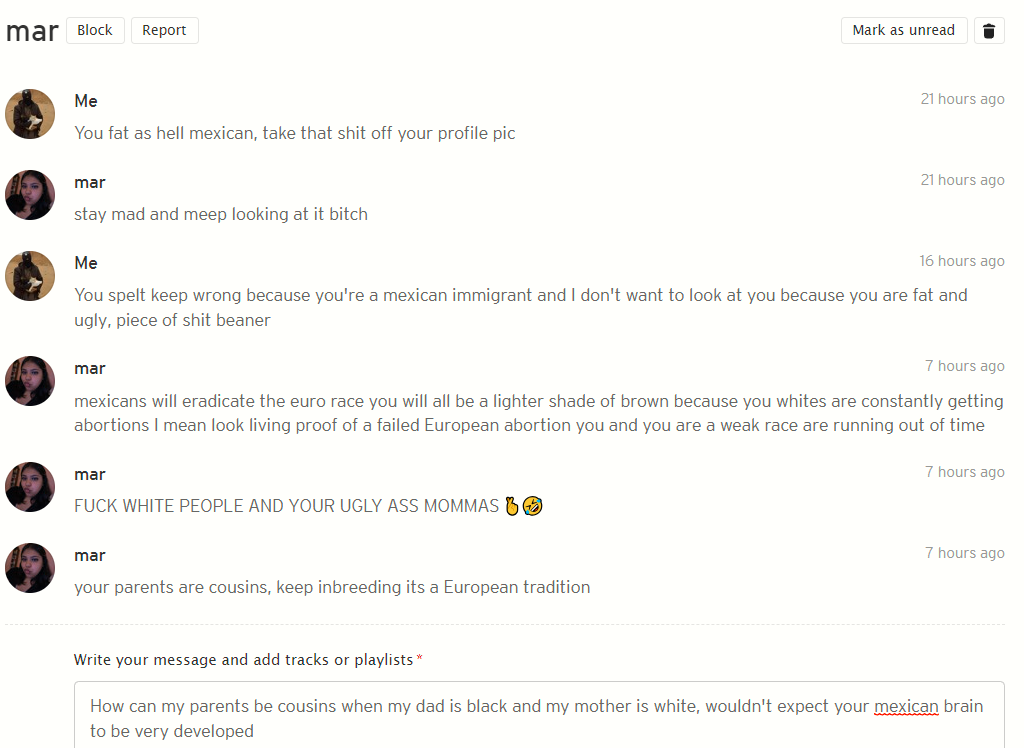Click the message text input box
1024x748 pixels.
539,715
